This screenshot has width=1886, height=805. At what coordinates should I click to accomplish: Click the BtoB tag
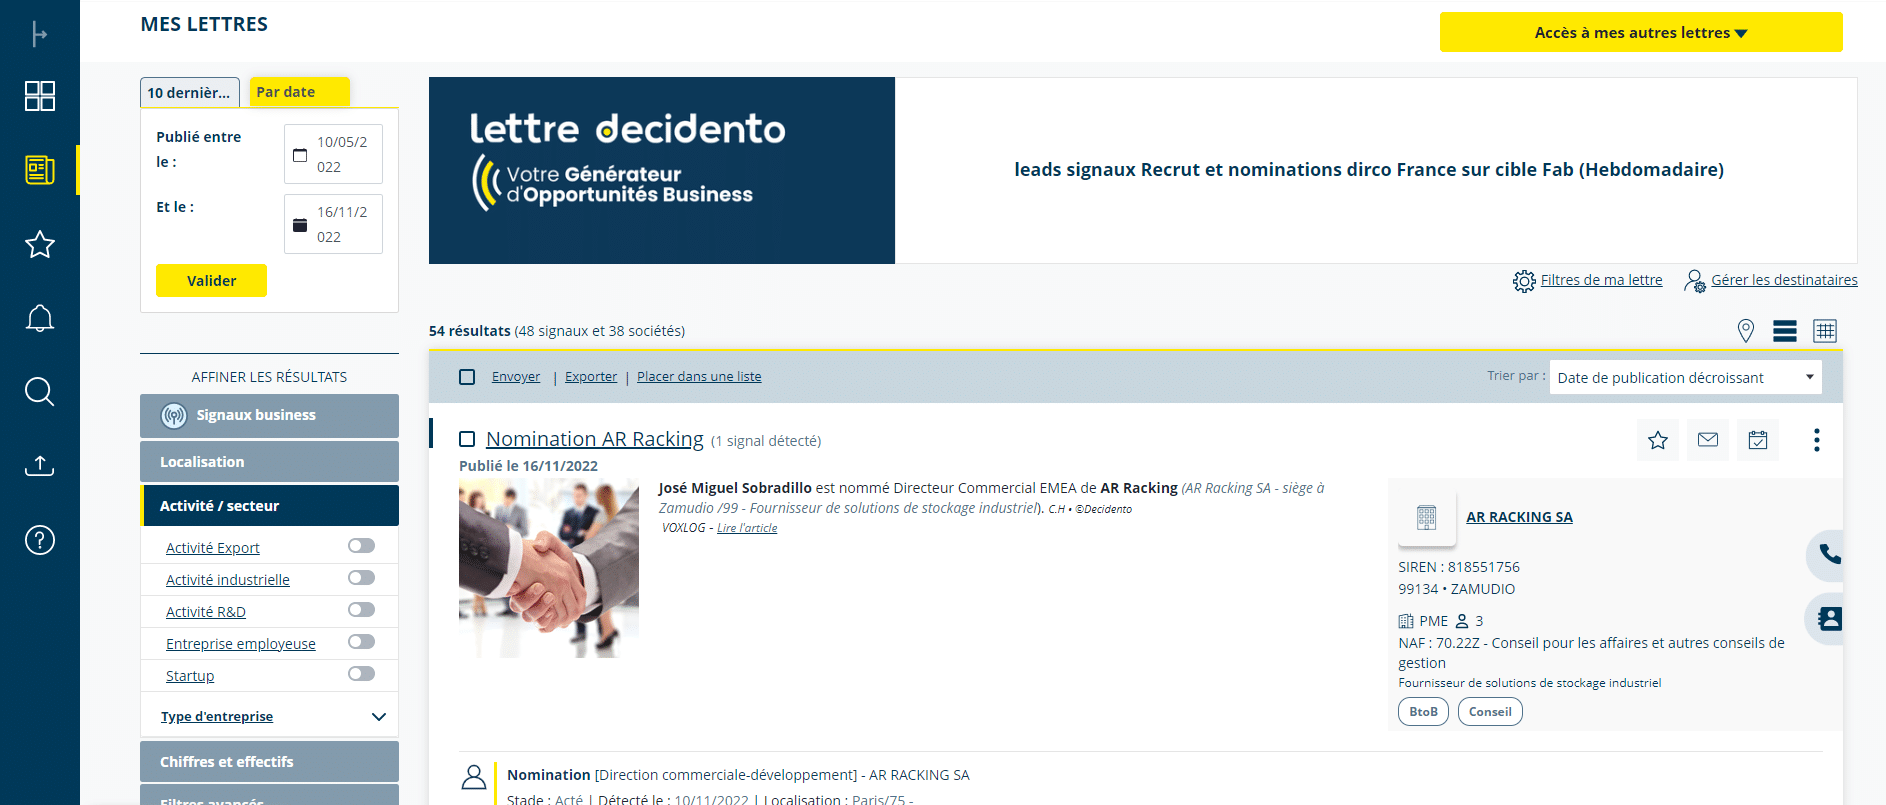coord(1423,712)
